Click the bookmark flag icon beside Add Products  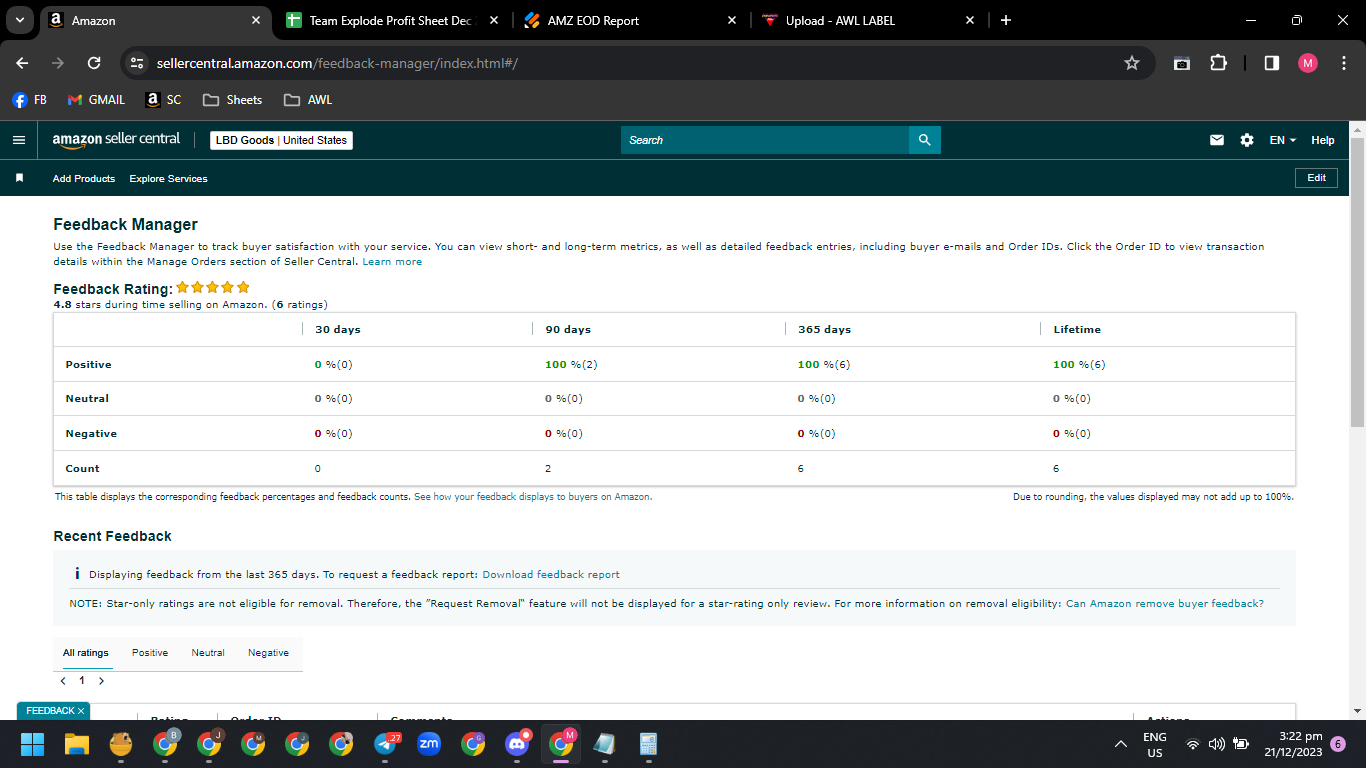pyautogui.click(x=19, y=178)
